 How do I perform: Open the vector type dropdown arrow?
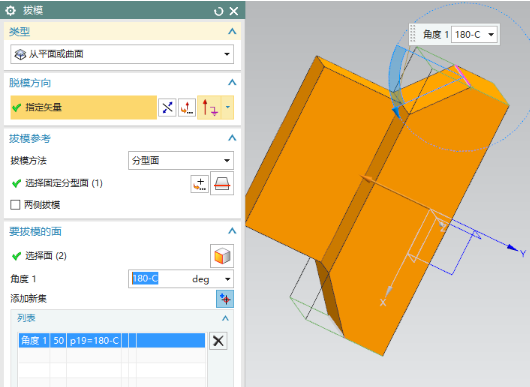[x=227, y=107]
